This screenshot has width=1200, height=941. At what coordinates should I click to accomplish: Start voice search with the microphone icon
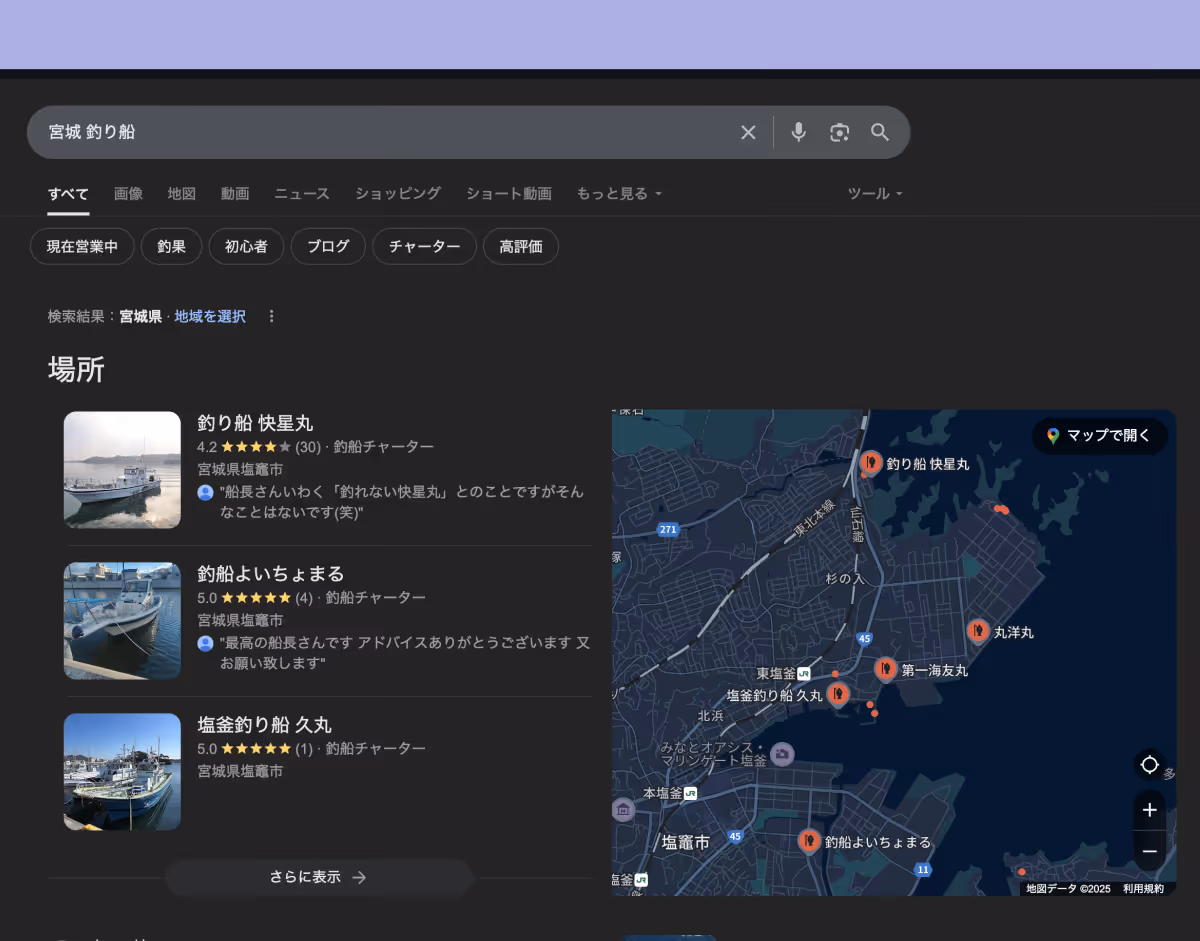pyautogui.click(x=798, y=132)
